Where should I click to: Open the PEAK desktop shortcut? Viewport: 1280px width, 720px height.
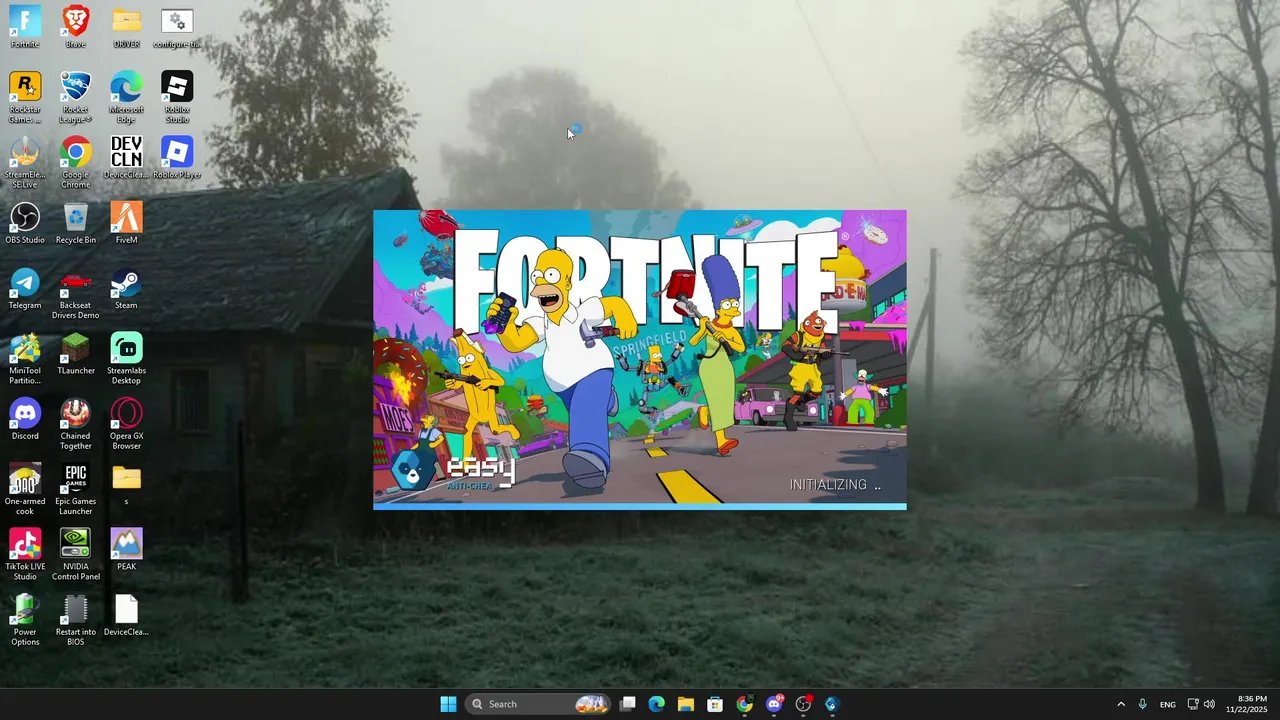(126, 550)
